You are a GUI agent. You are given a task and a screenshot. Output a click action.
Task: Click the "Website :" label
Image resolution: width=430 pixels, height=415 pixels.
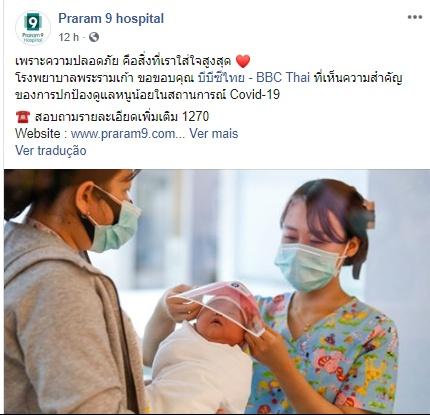pos(41,134)
